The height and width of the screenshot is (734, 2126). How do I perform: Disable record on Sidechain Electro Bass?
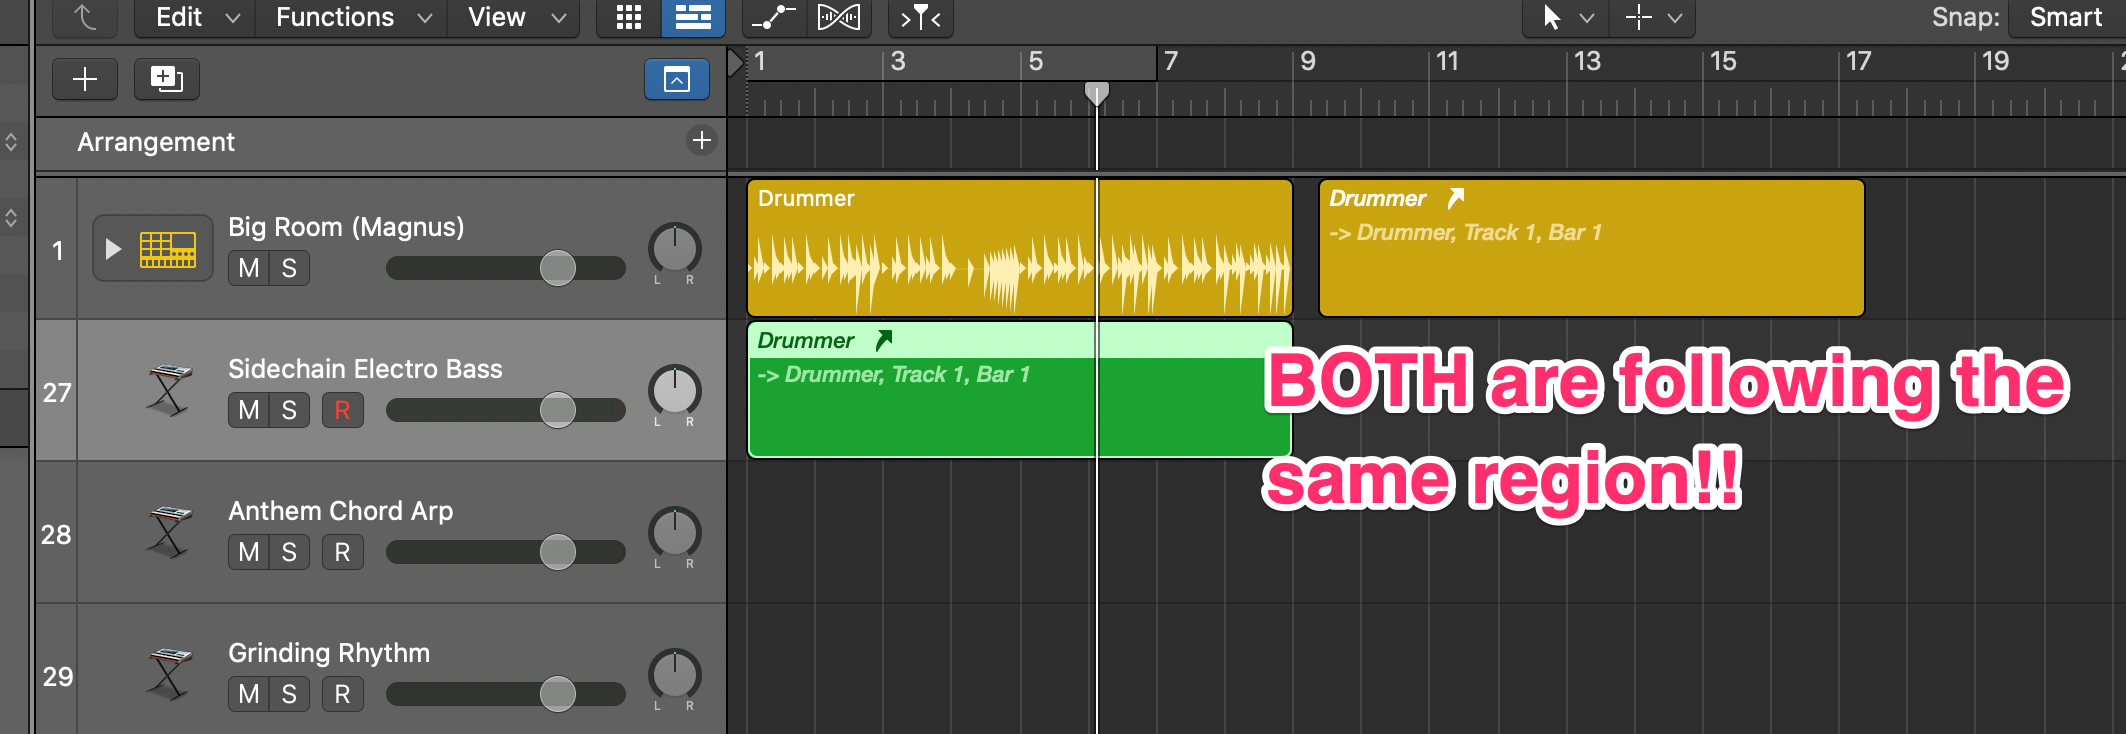pos(342,410)
